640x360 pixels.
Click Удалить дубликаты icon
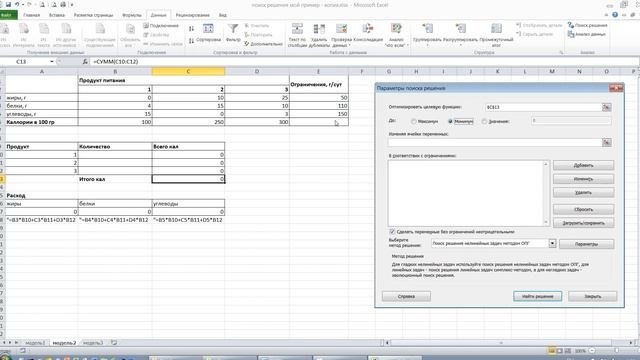(319, 29)
